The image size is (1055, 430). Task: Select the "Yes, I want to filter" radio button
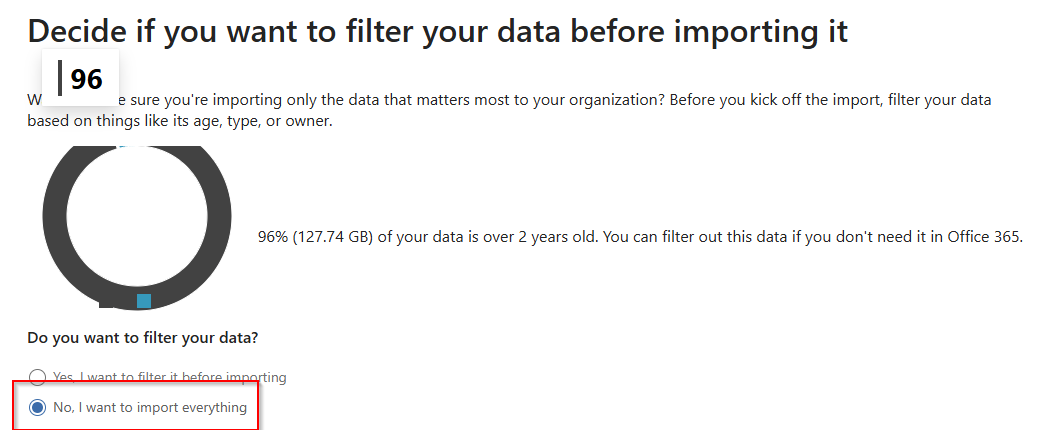(x=38, y=377)
